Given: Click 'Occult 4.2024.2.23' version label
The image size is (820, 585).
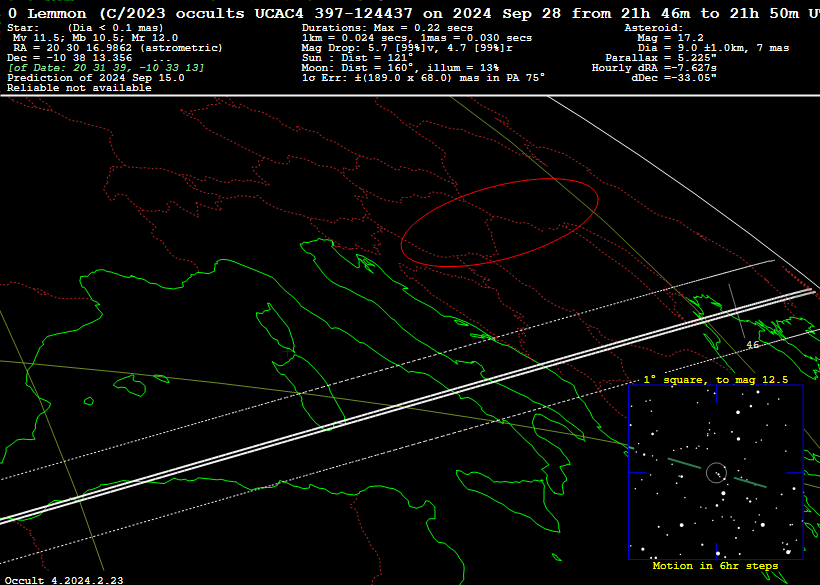Looking at the screenshot, I should (x=64, y=580).
